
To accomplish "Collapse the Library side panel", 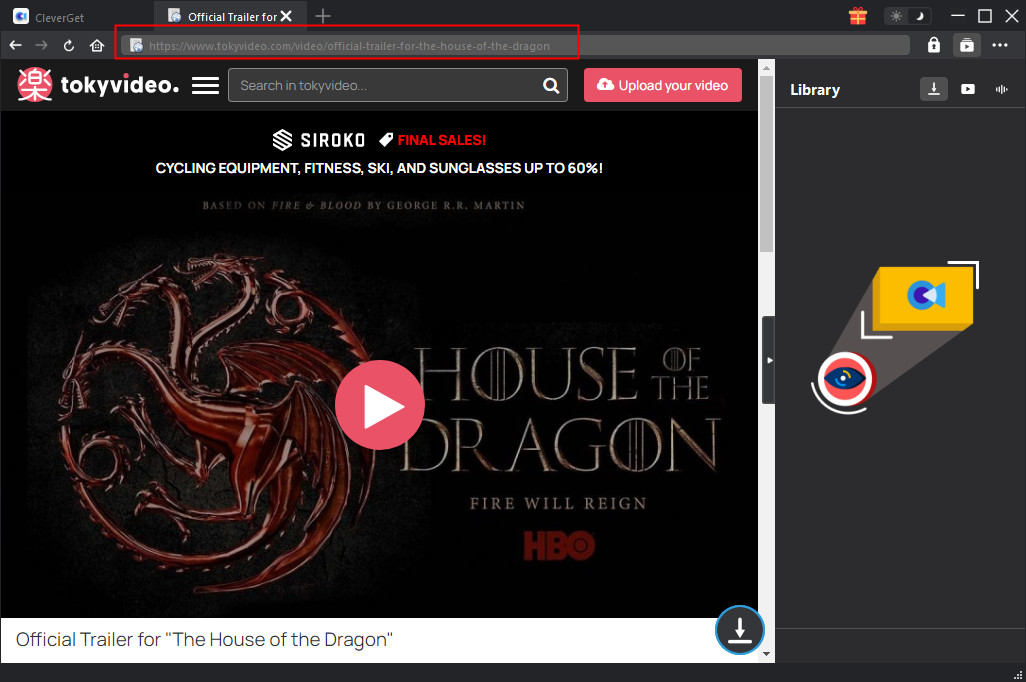I will (768, 360).
